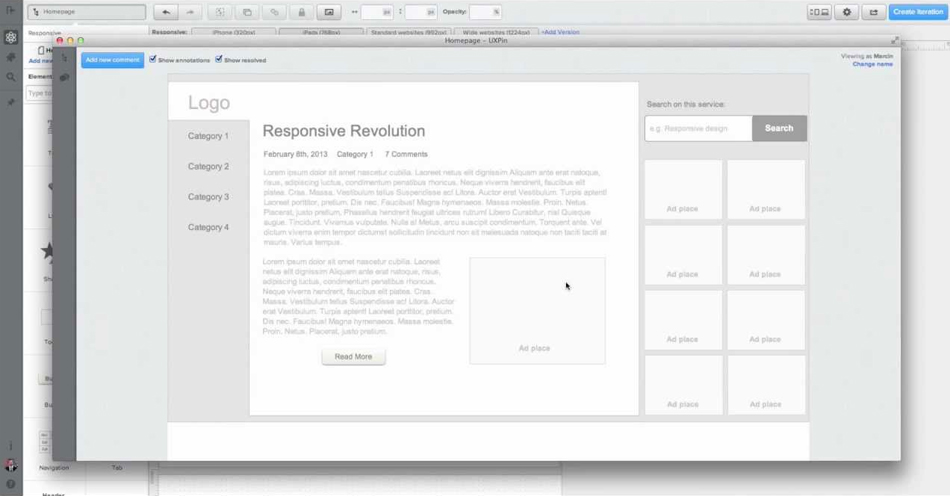Click the lock element icon
This screenshot has height=496, width=950.
[301, 12]
